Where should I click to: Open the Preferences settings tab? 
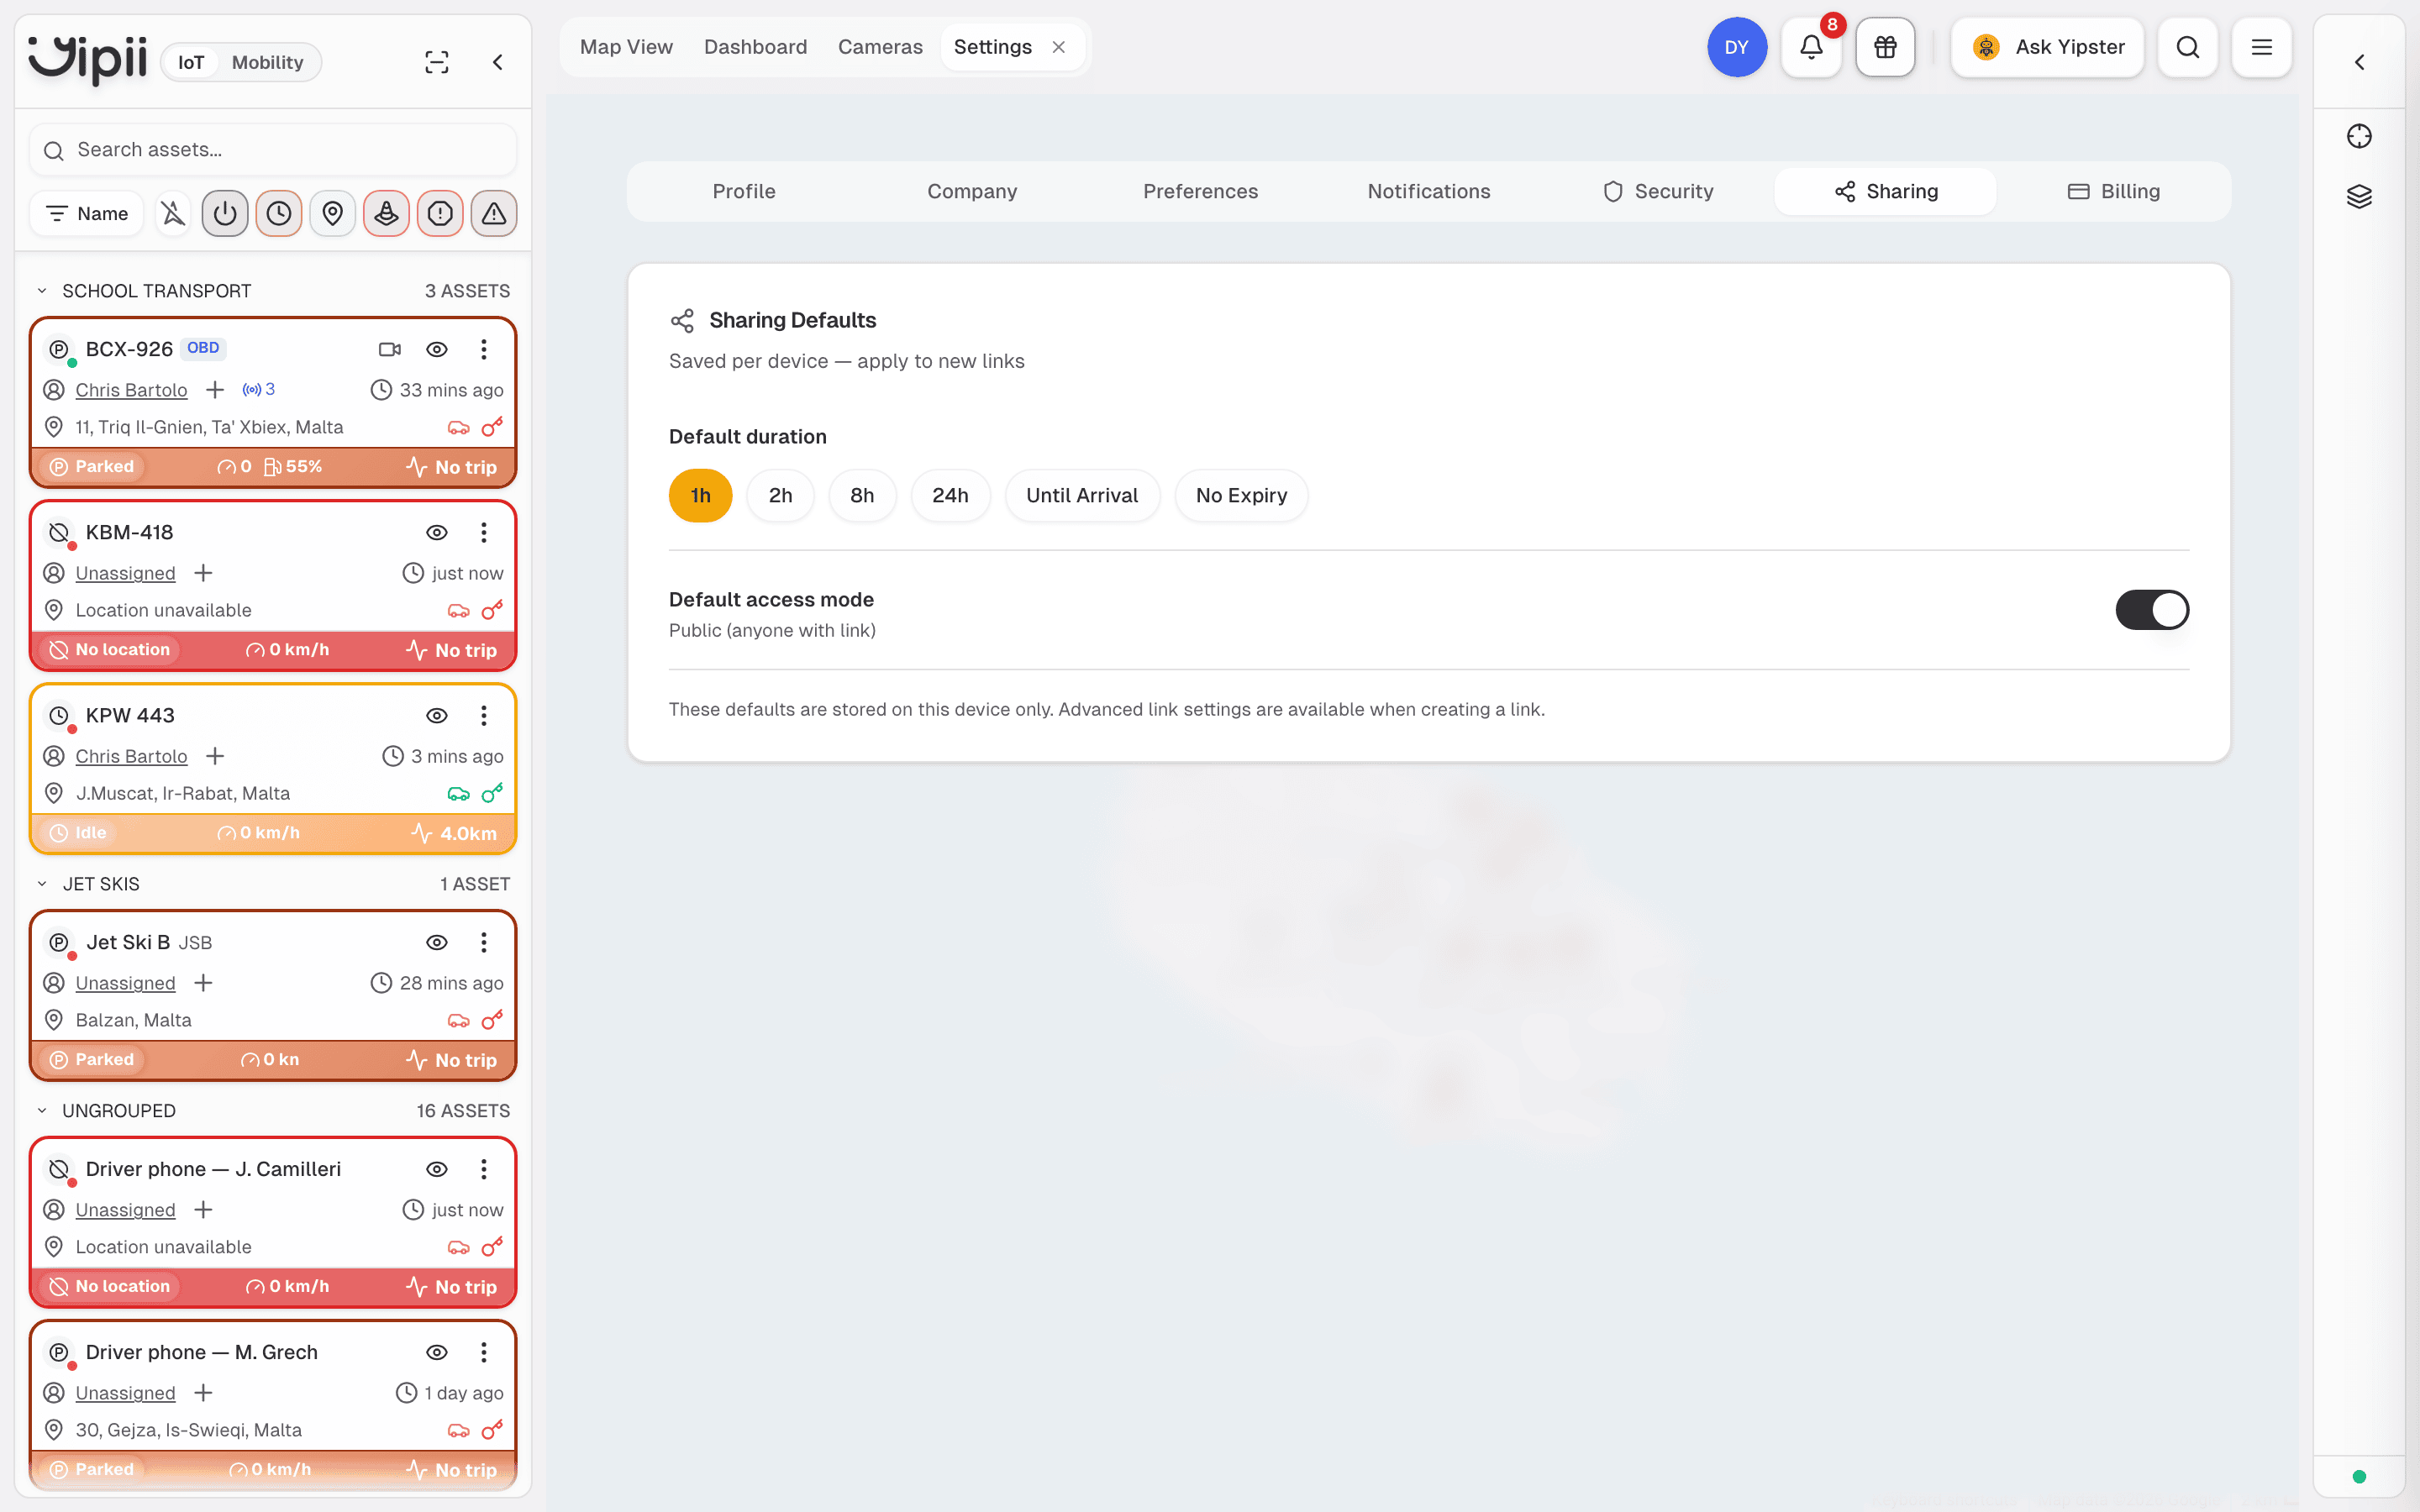[1200, 191]
